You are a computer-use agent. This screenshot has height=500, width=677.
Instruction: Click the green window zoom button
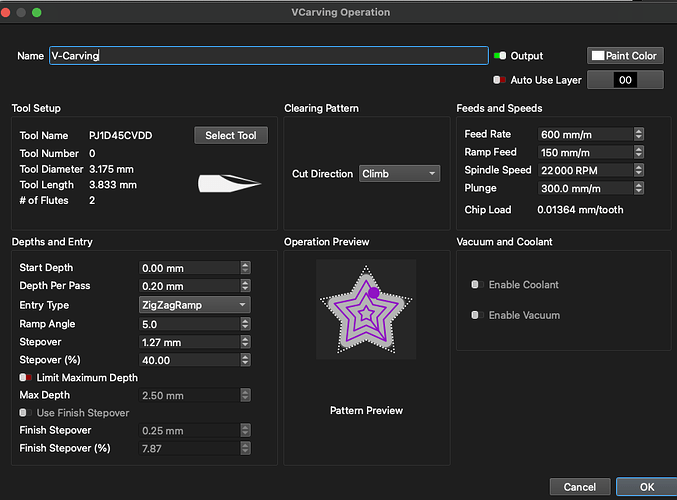tap(37, 13)
